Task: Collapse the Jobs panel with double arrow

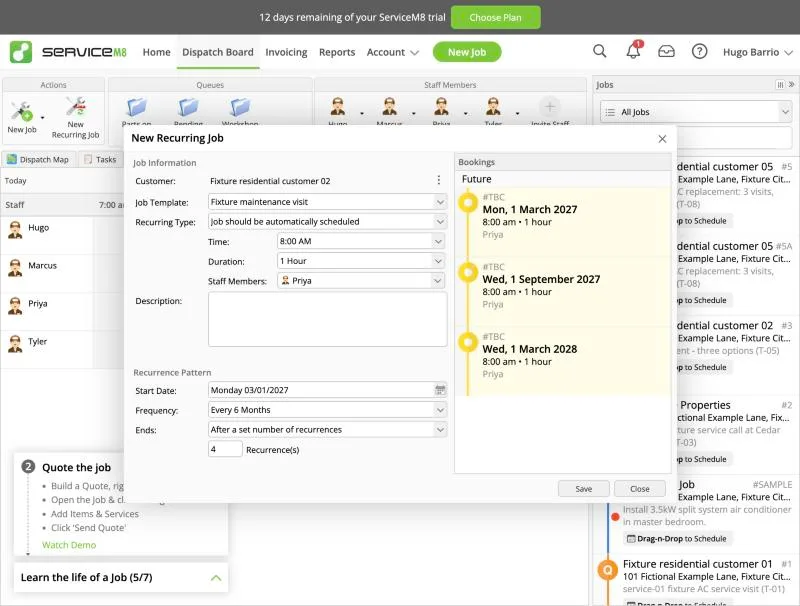Action: 791,85
